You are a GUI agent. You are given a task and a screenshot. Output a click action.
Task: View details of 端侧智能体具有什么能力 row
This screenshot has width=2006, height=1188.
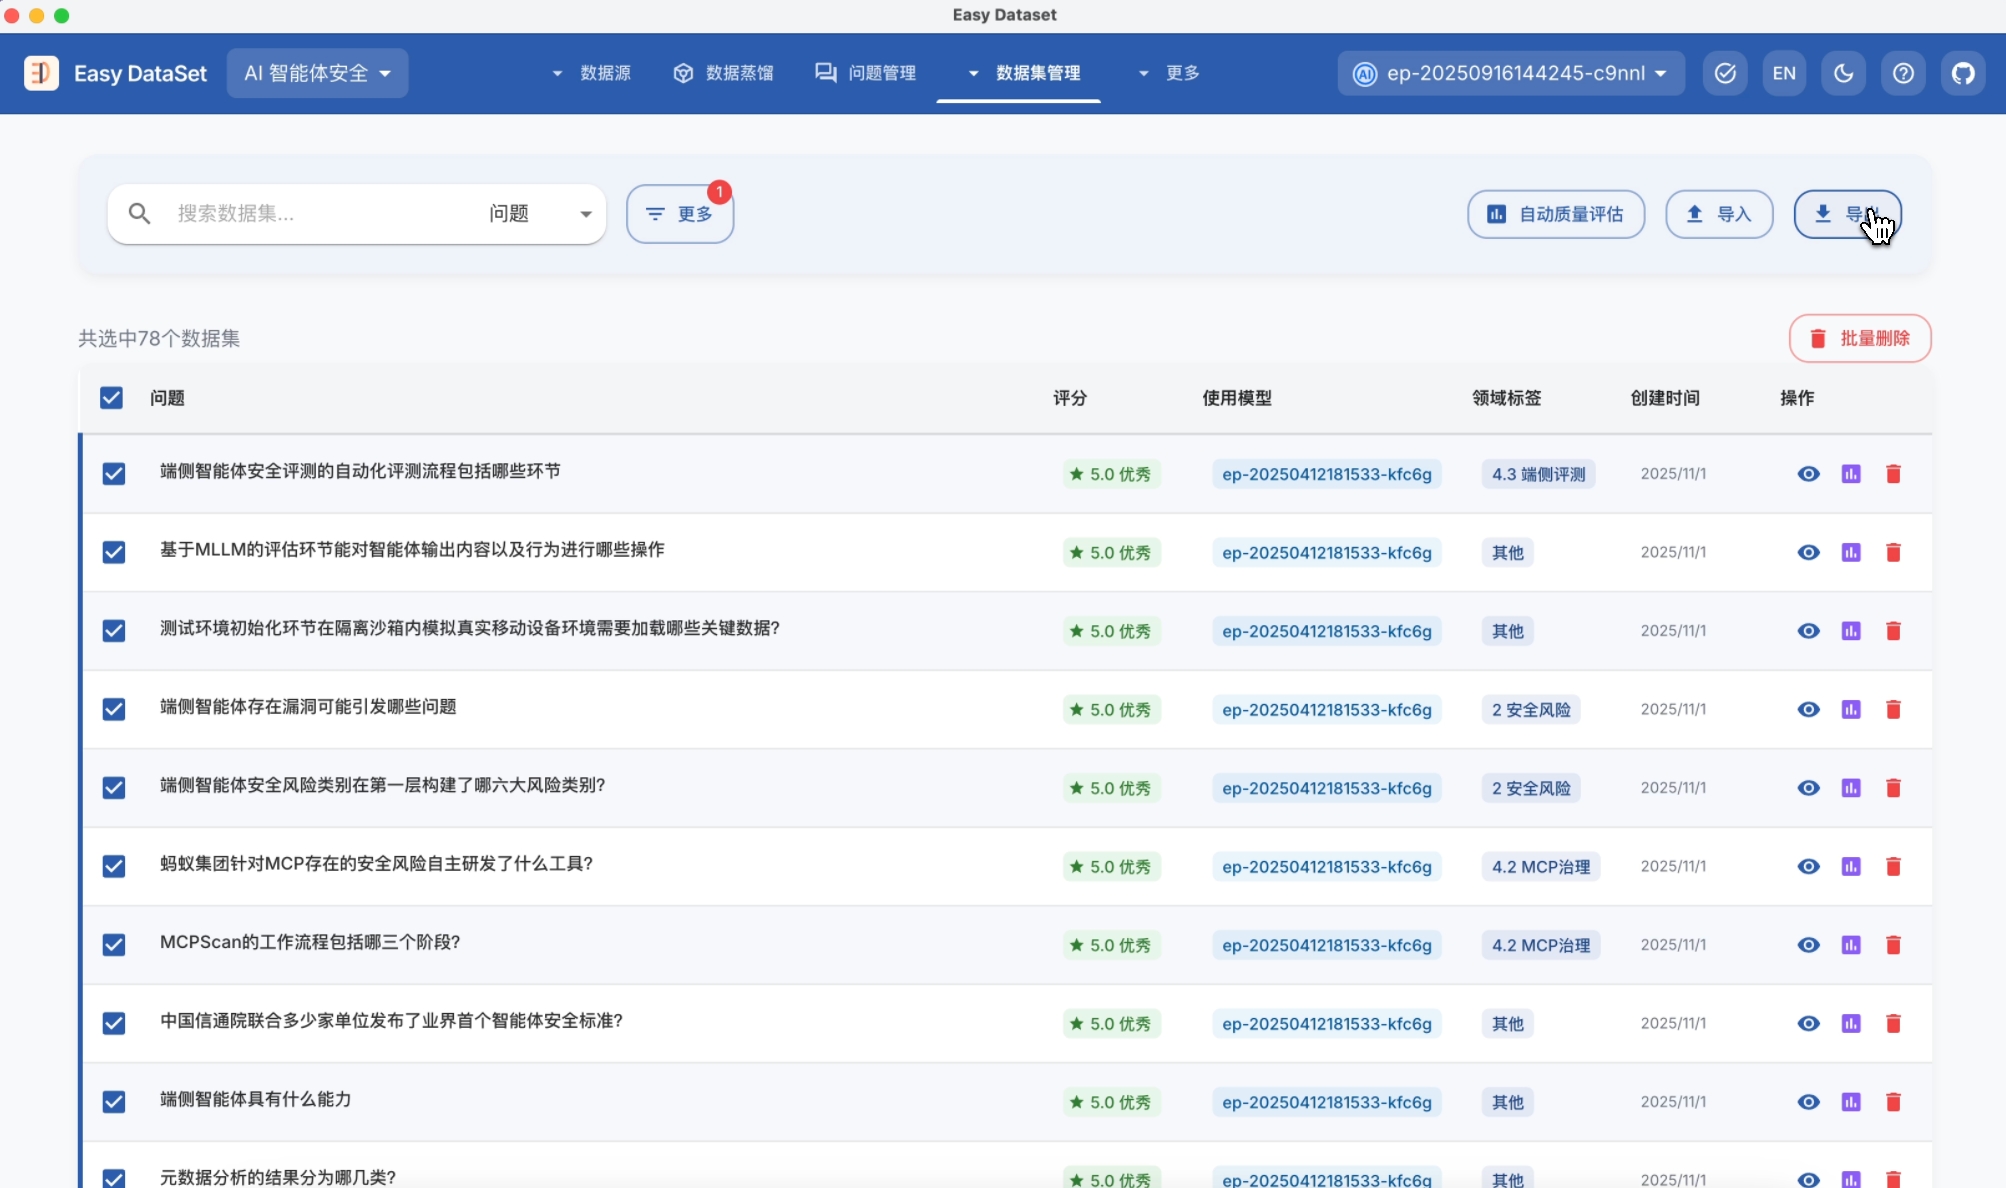(x=1808, y=1102)
